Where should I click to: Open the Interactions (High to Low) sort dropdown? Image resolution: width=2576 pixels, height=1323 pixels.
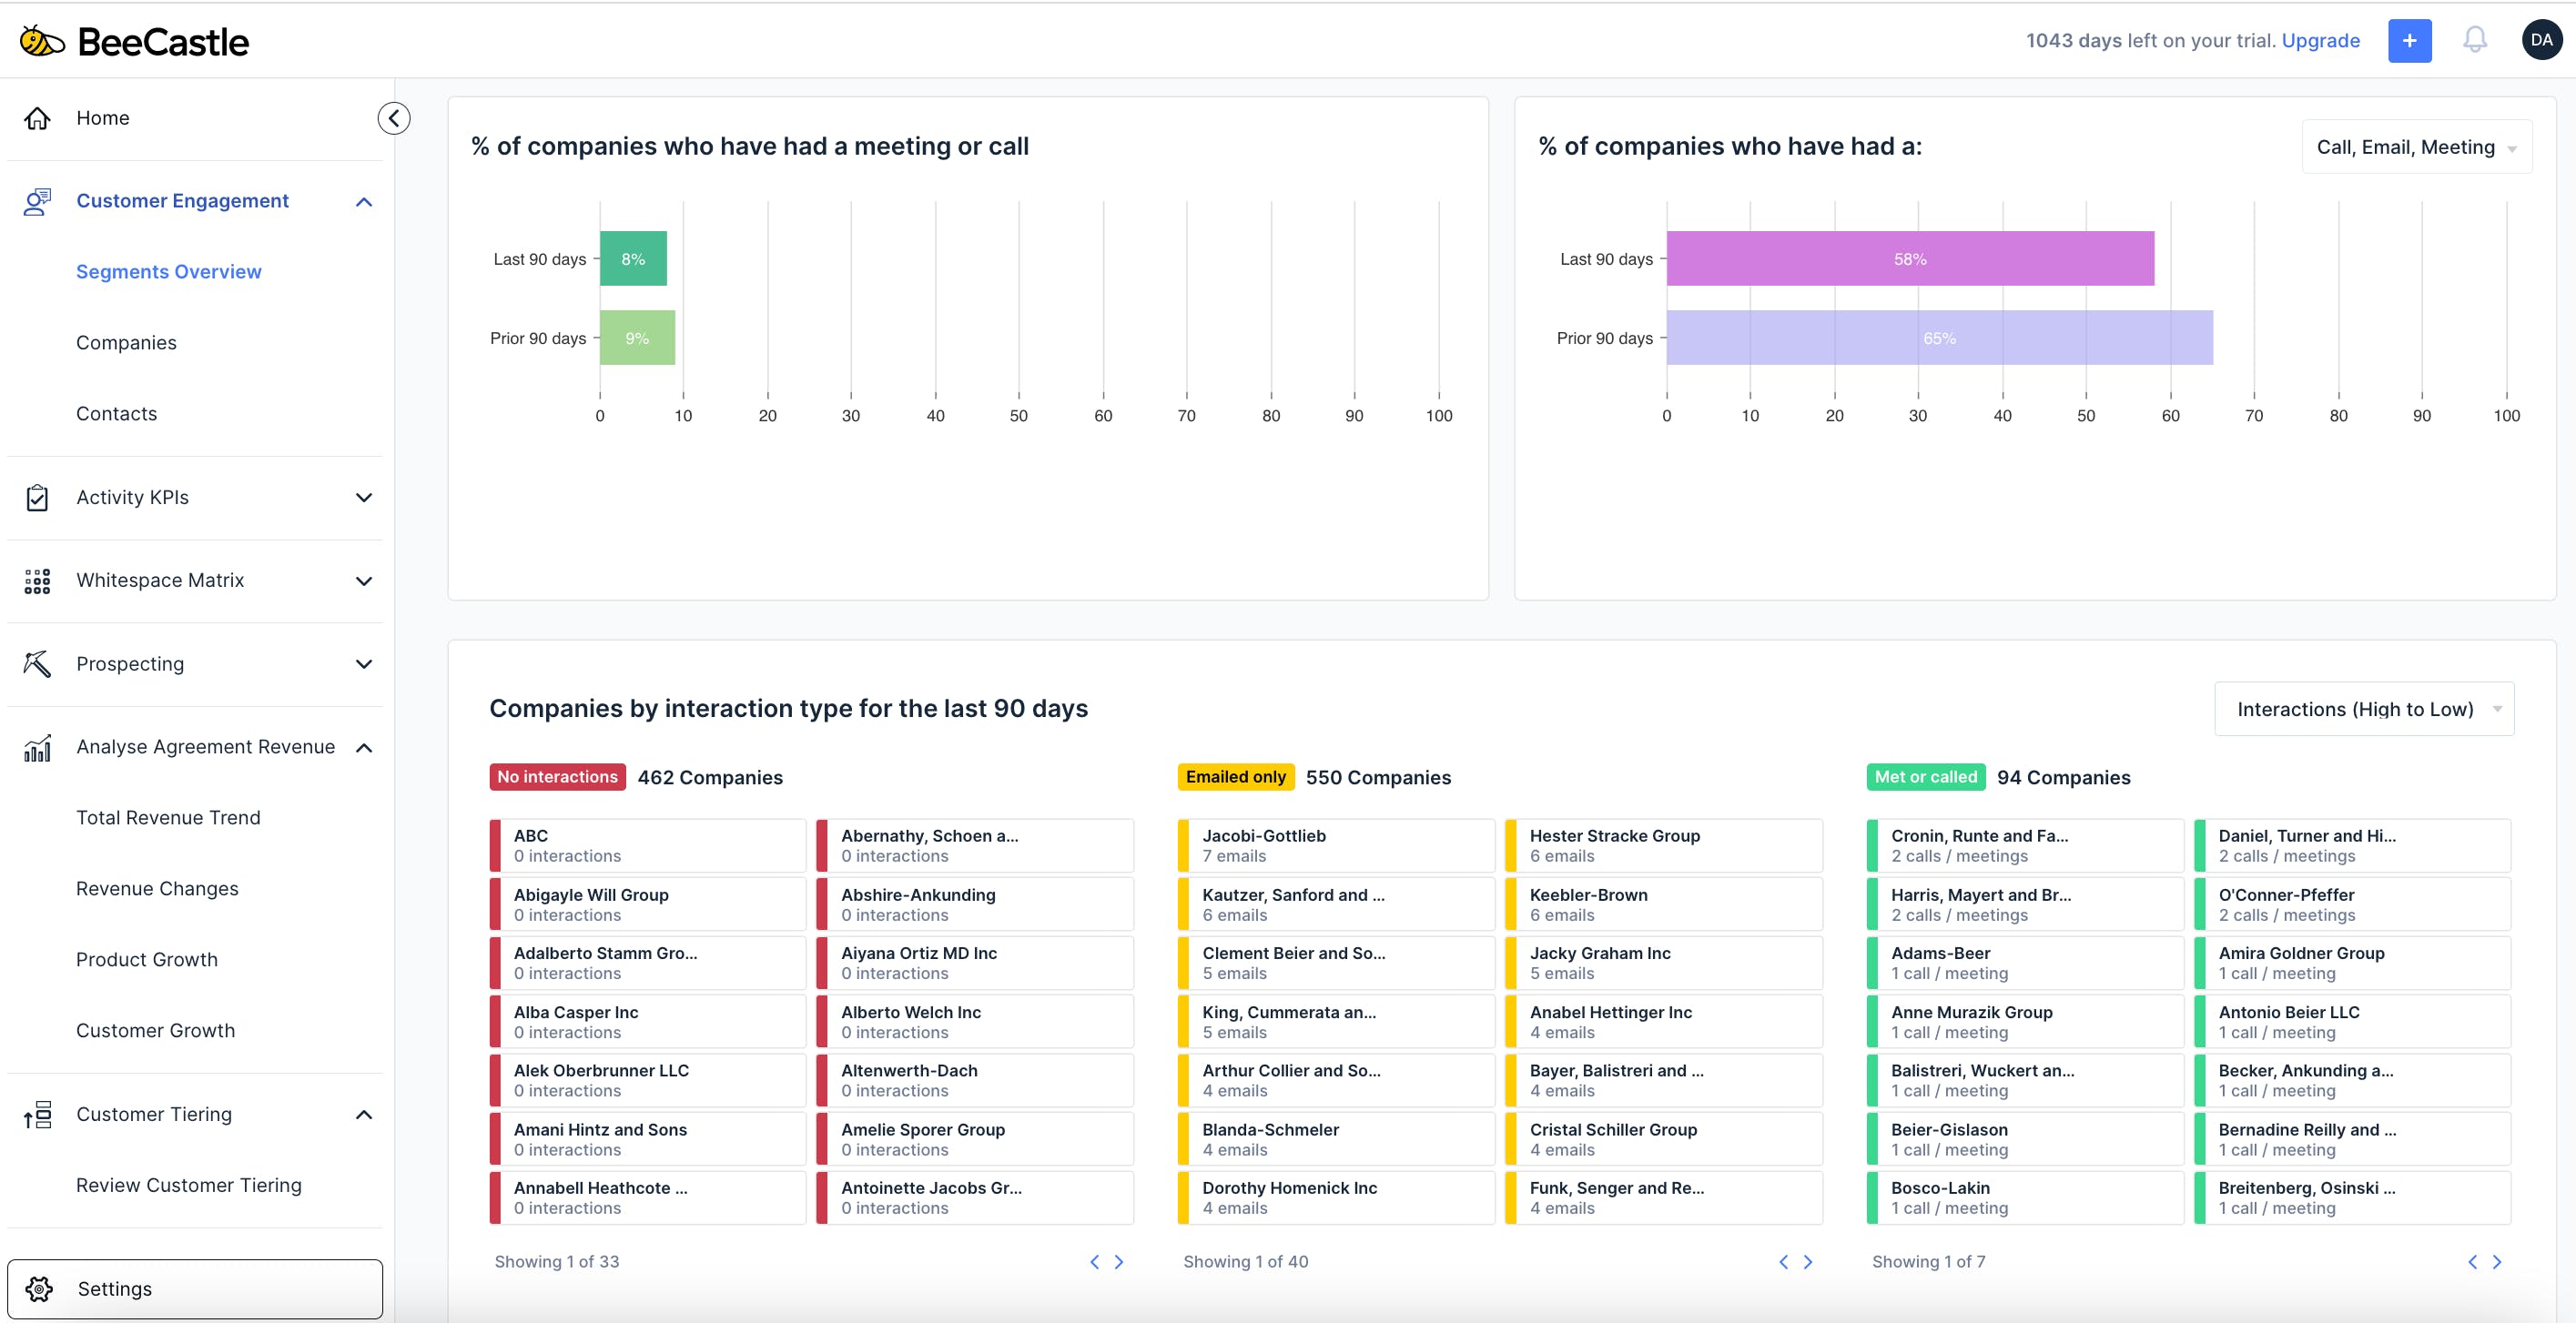tap(2363, 709)
